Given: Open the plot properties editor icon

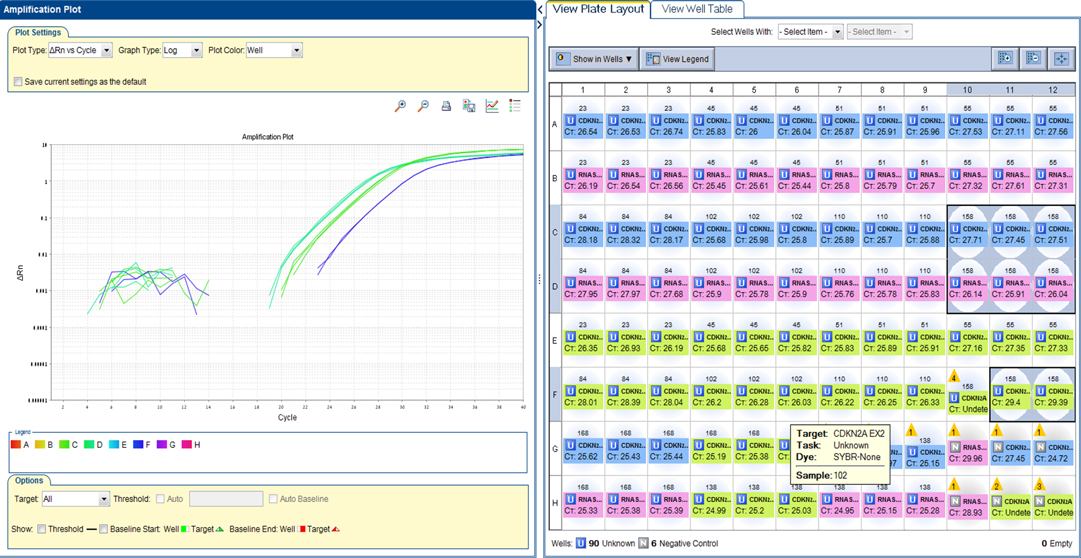Looking at the screenshot, I should 492,106.
